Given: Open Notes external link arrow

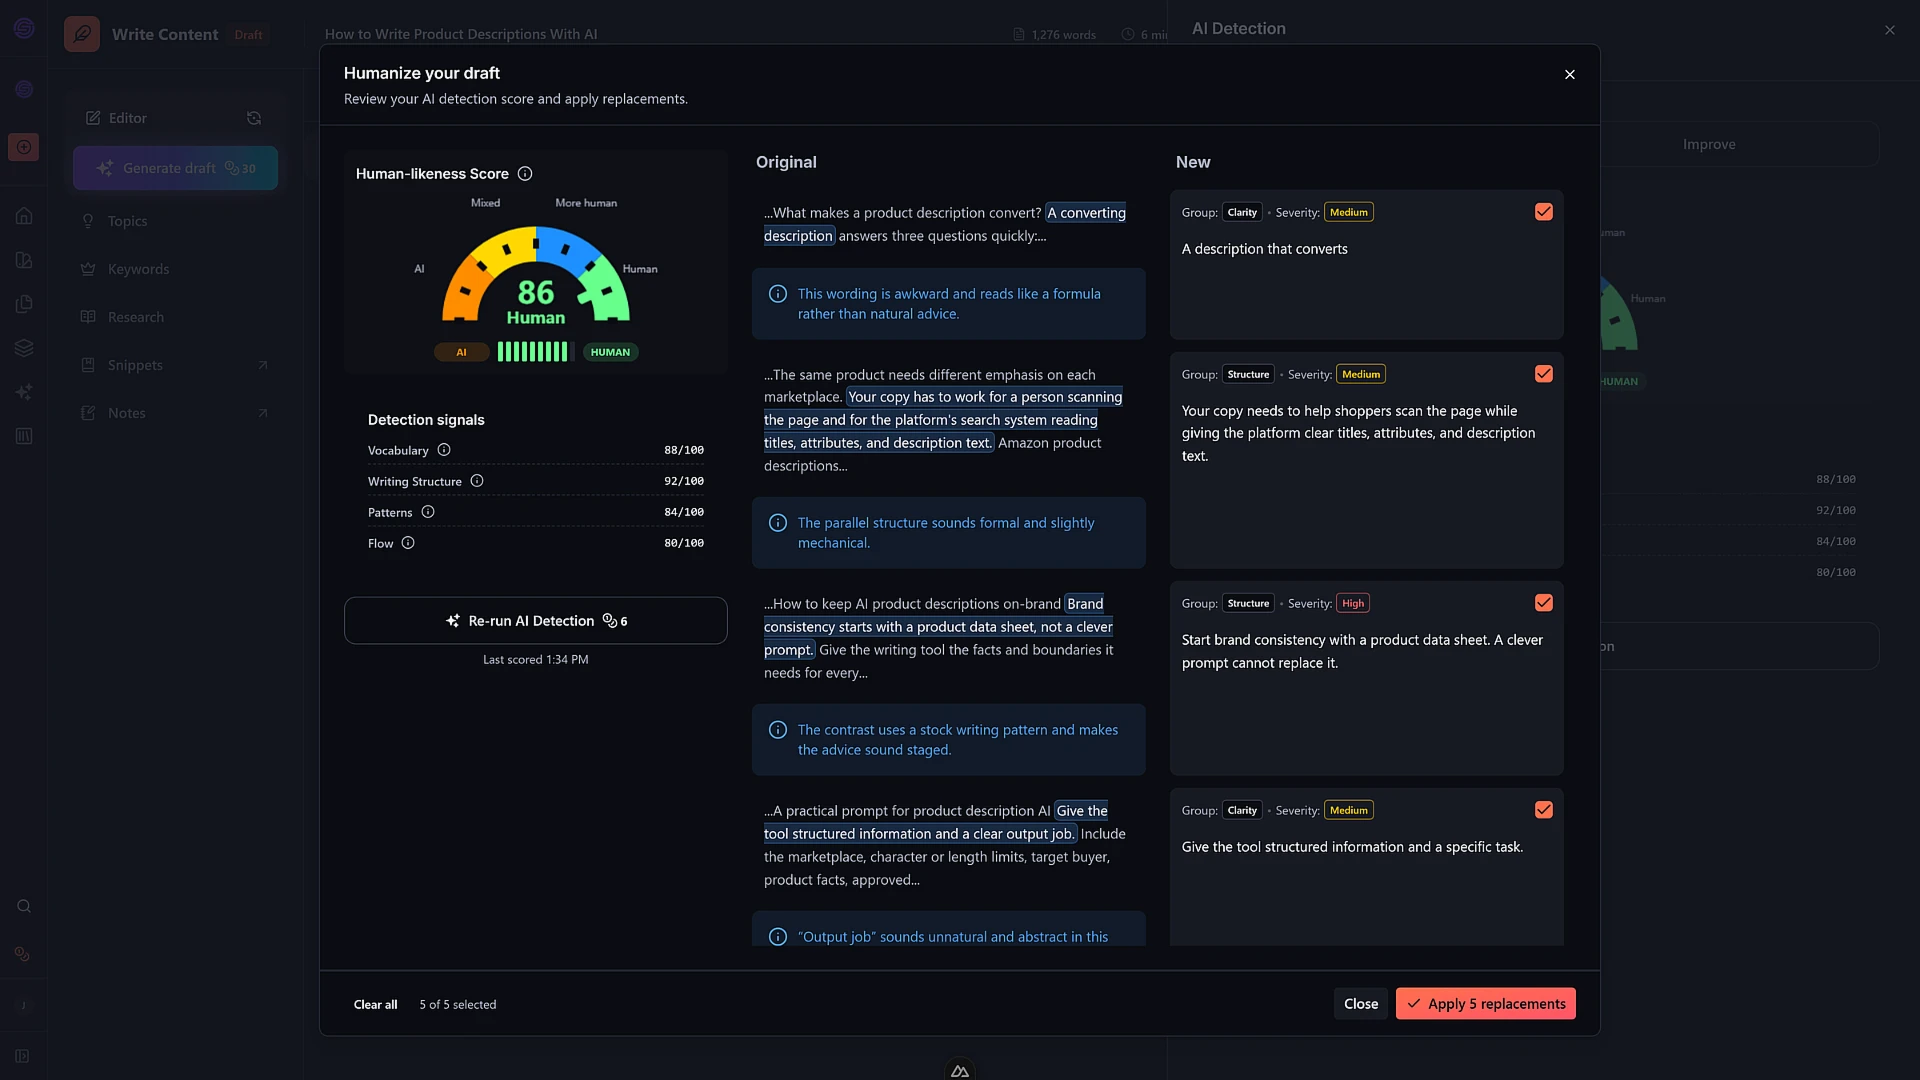Looking at the screenshot, I should tap(263, 413).
